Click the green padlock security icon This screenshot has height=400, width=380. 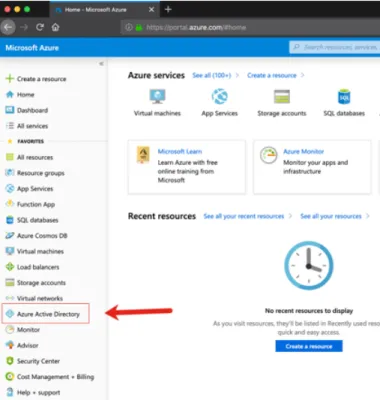tap(139, 27)
